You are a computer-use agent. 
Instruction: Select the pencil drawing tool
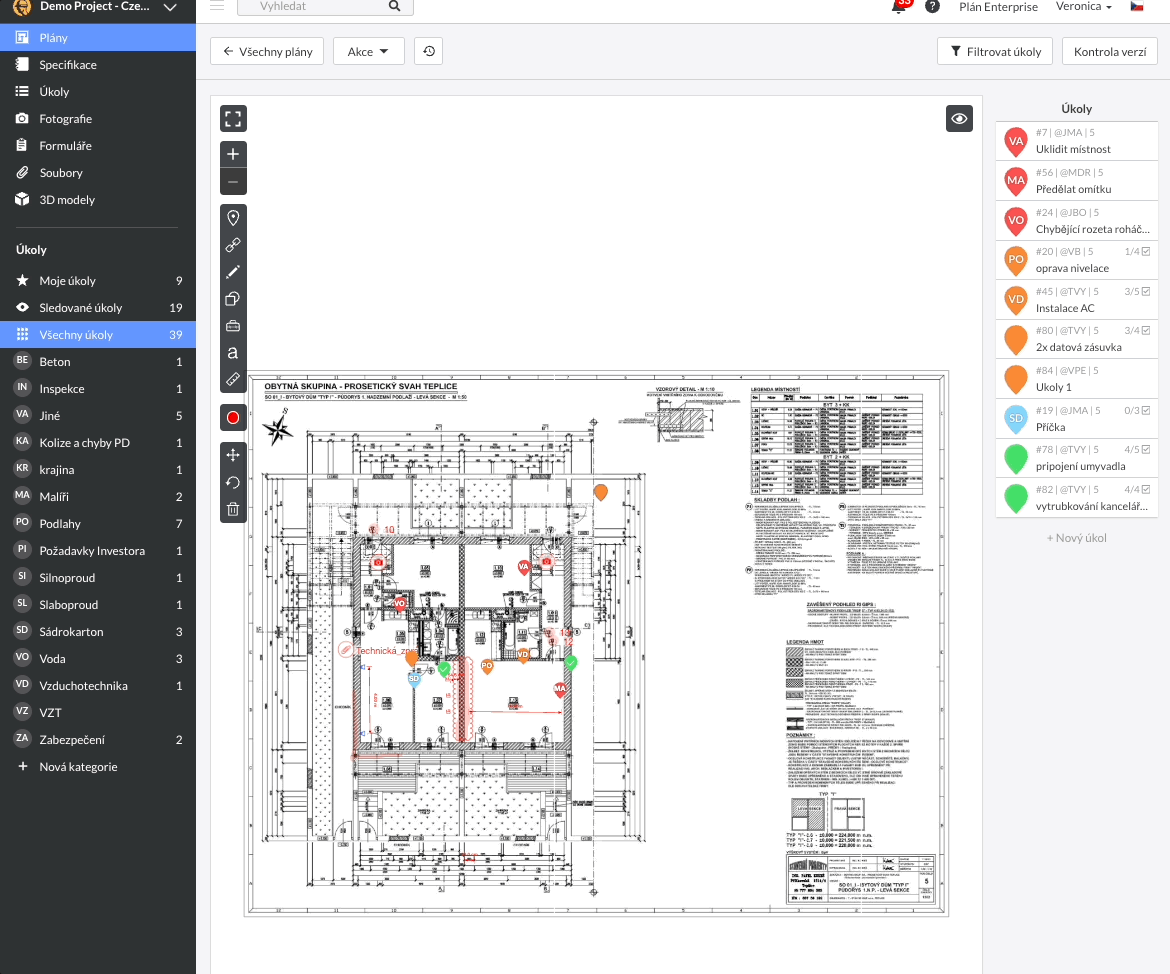[233, 272]
